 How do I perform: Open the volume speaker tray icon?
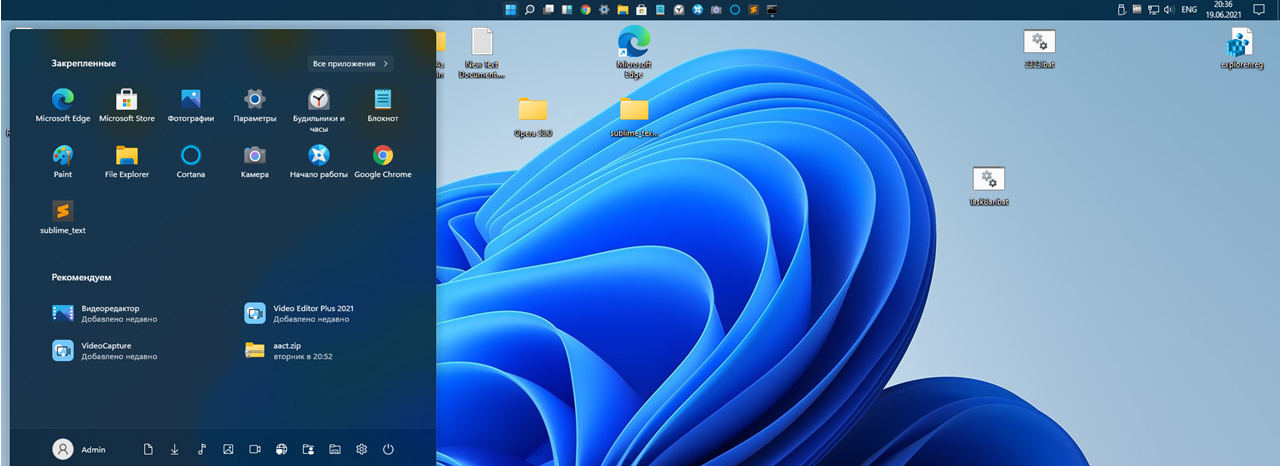pos(1169,10)
